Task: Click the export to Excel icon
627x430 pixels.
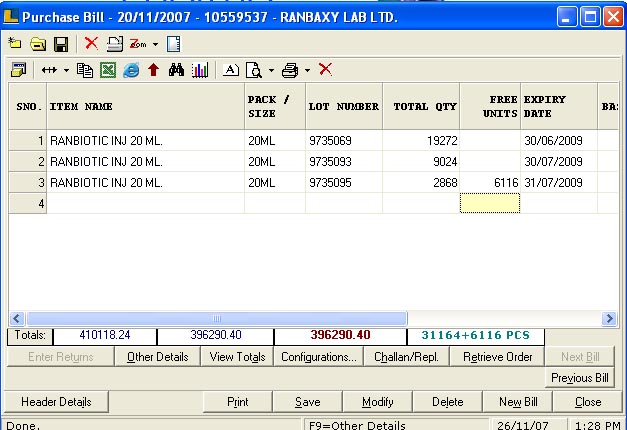Action: point(108,70)
